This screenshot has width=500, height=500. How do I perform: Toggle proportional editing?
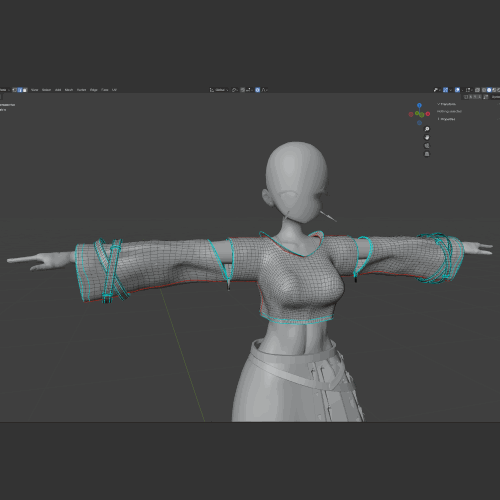pyautogui.click(x=257, y=90)
